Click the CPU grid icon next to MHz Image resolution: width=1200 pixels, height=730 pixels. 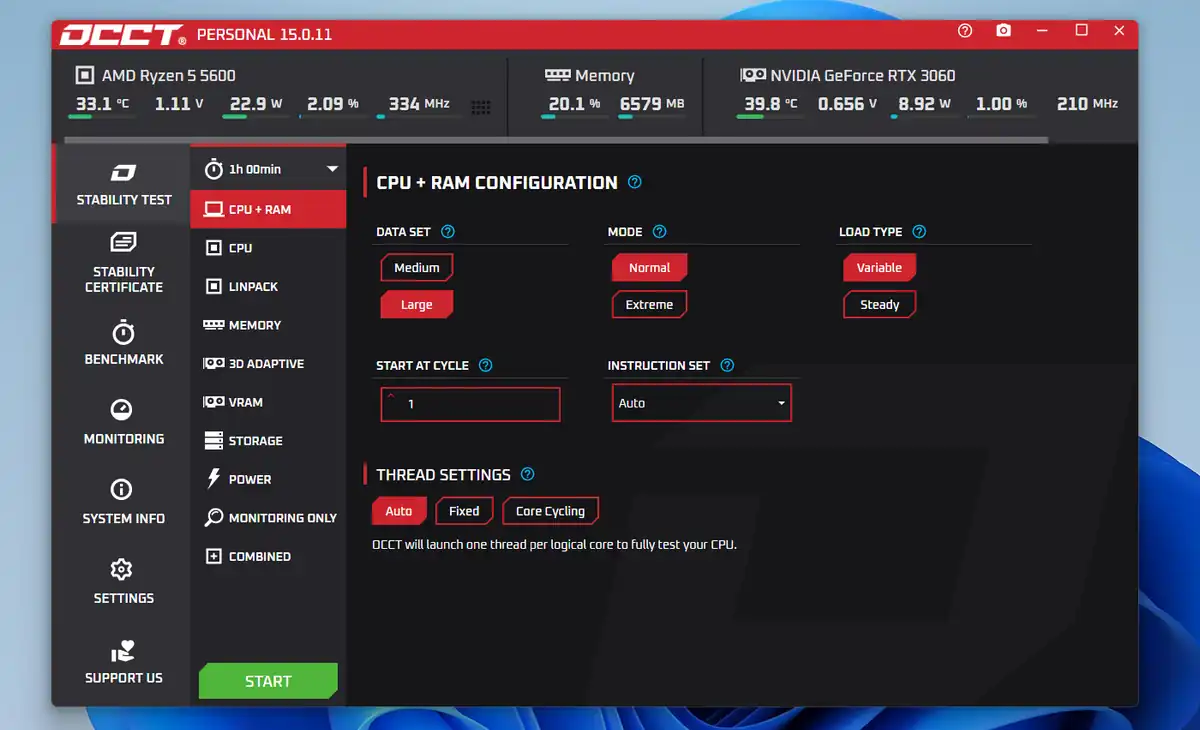pyautogui.click(x=480, y=107)
